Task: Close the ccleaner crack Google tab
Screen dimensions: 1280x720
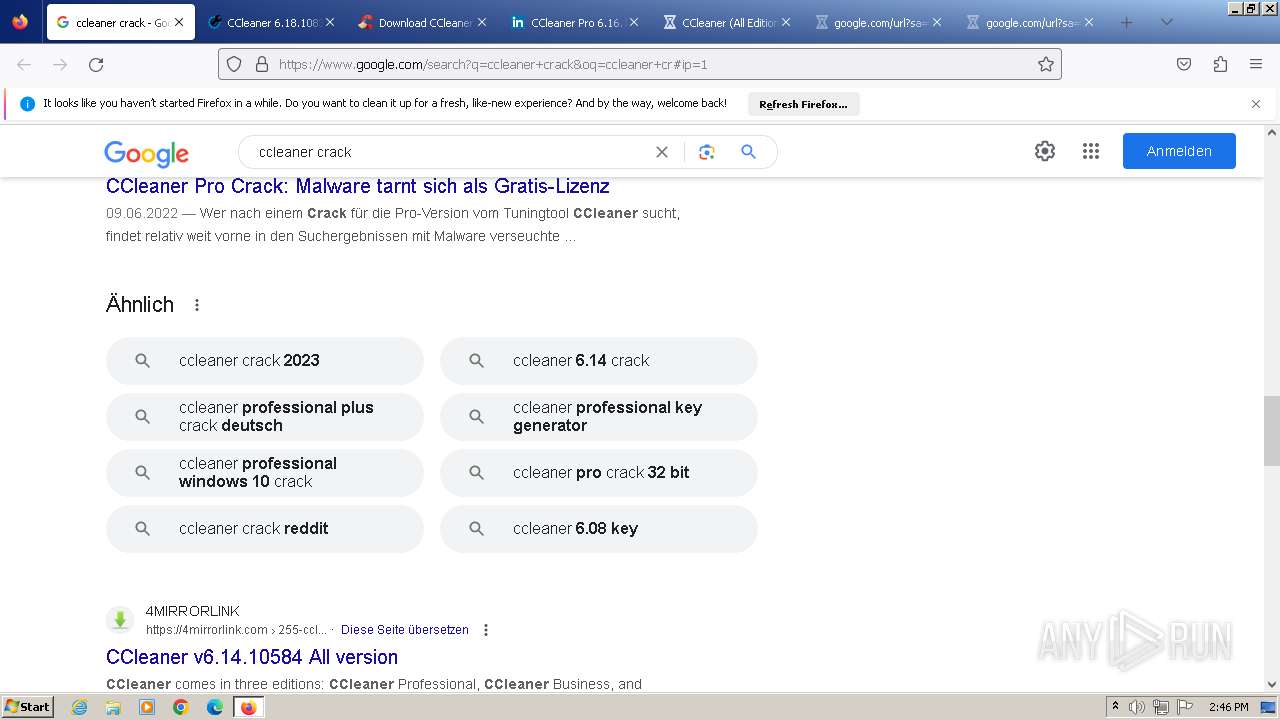Action: [179, 22]
